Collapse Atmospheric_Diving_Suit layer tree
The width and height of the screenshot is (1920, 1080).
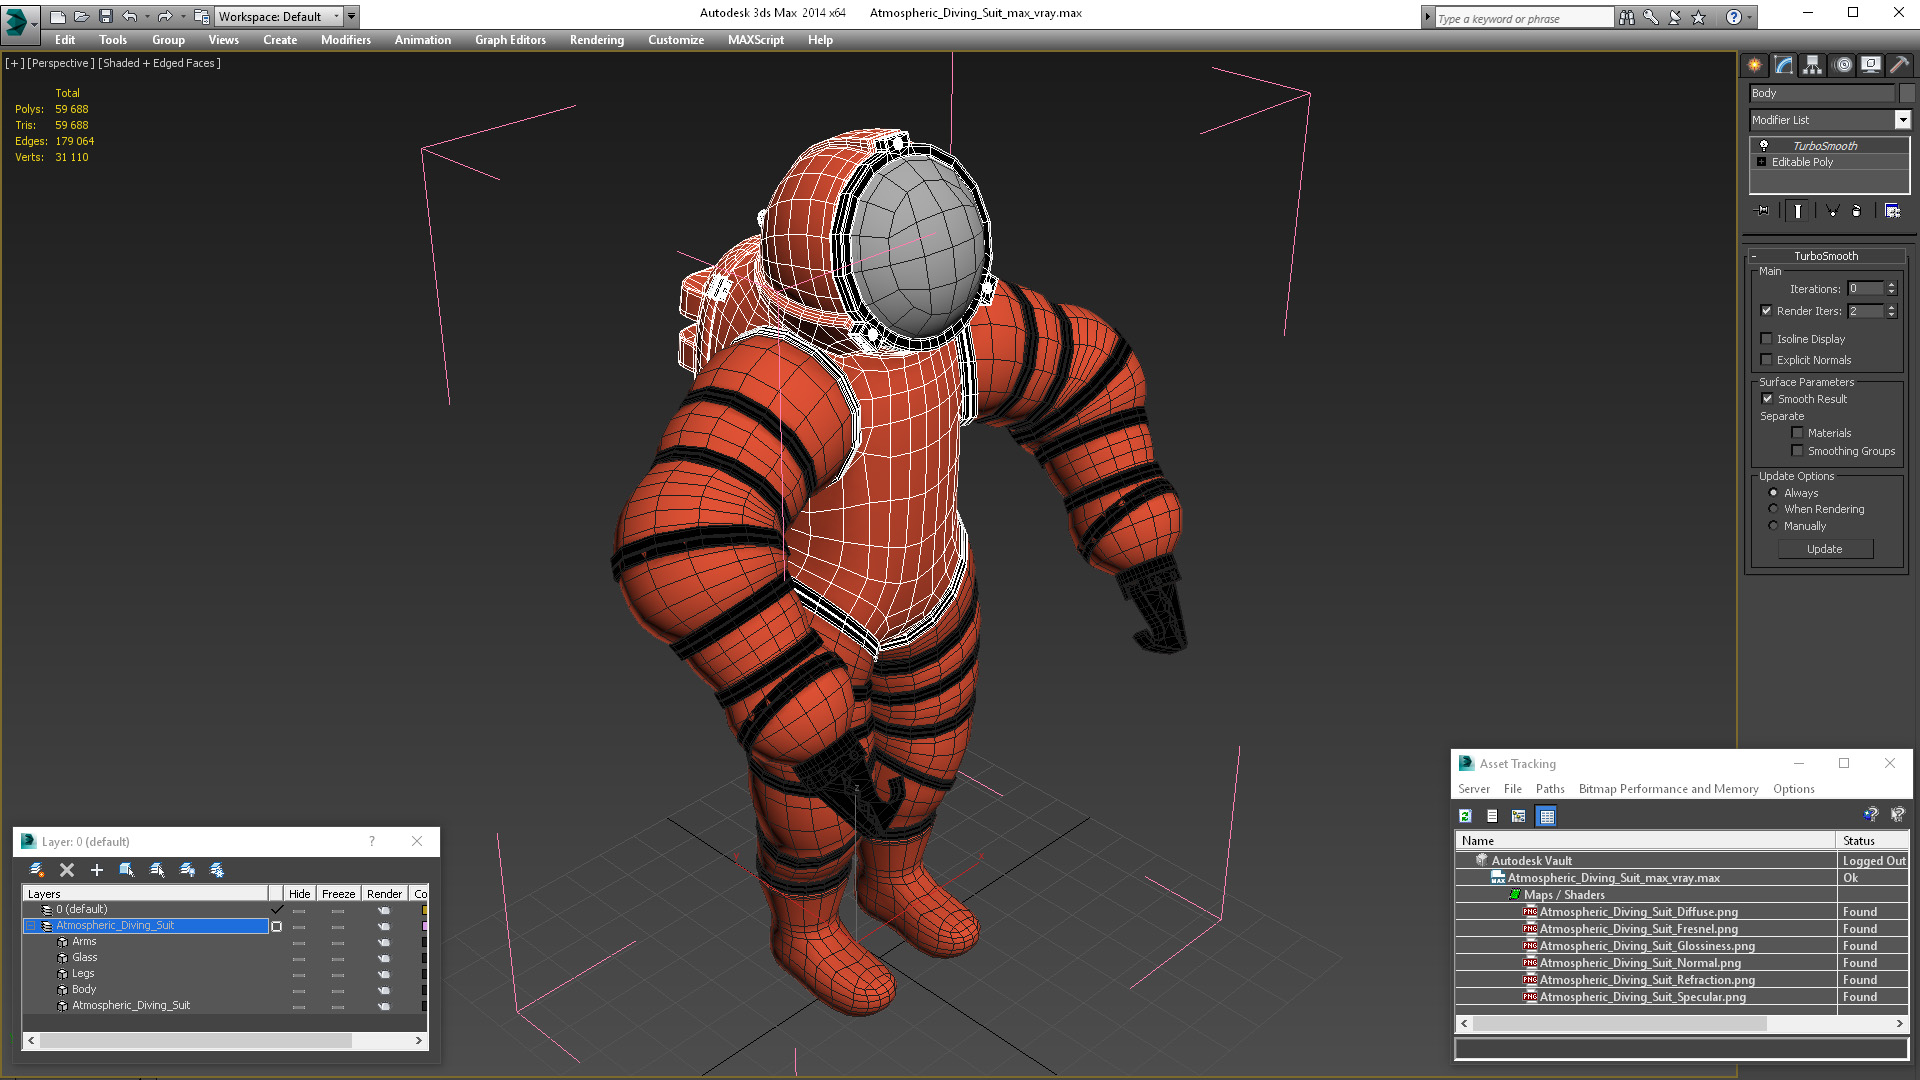click(x=31, y=926)
